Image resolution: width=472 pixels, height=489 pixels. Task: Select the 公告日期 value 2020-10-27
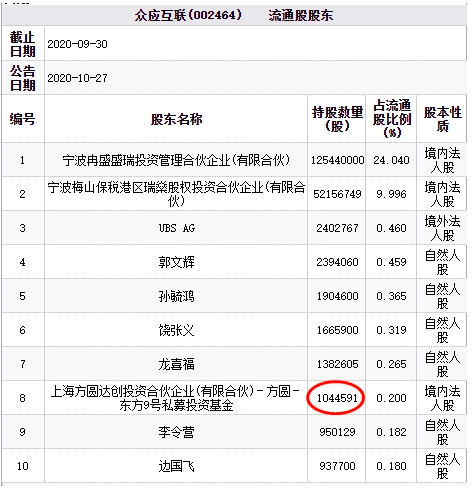coord(77,78)
